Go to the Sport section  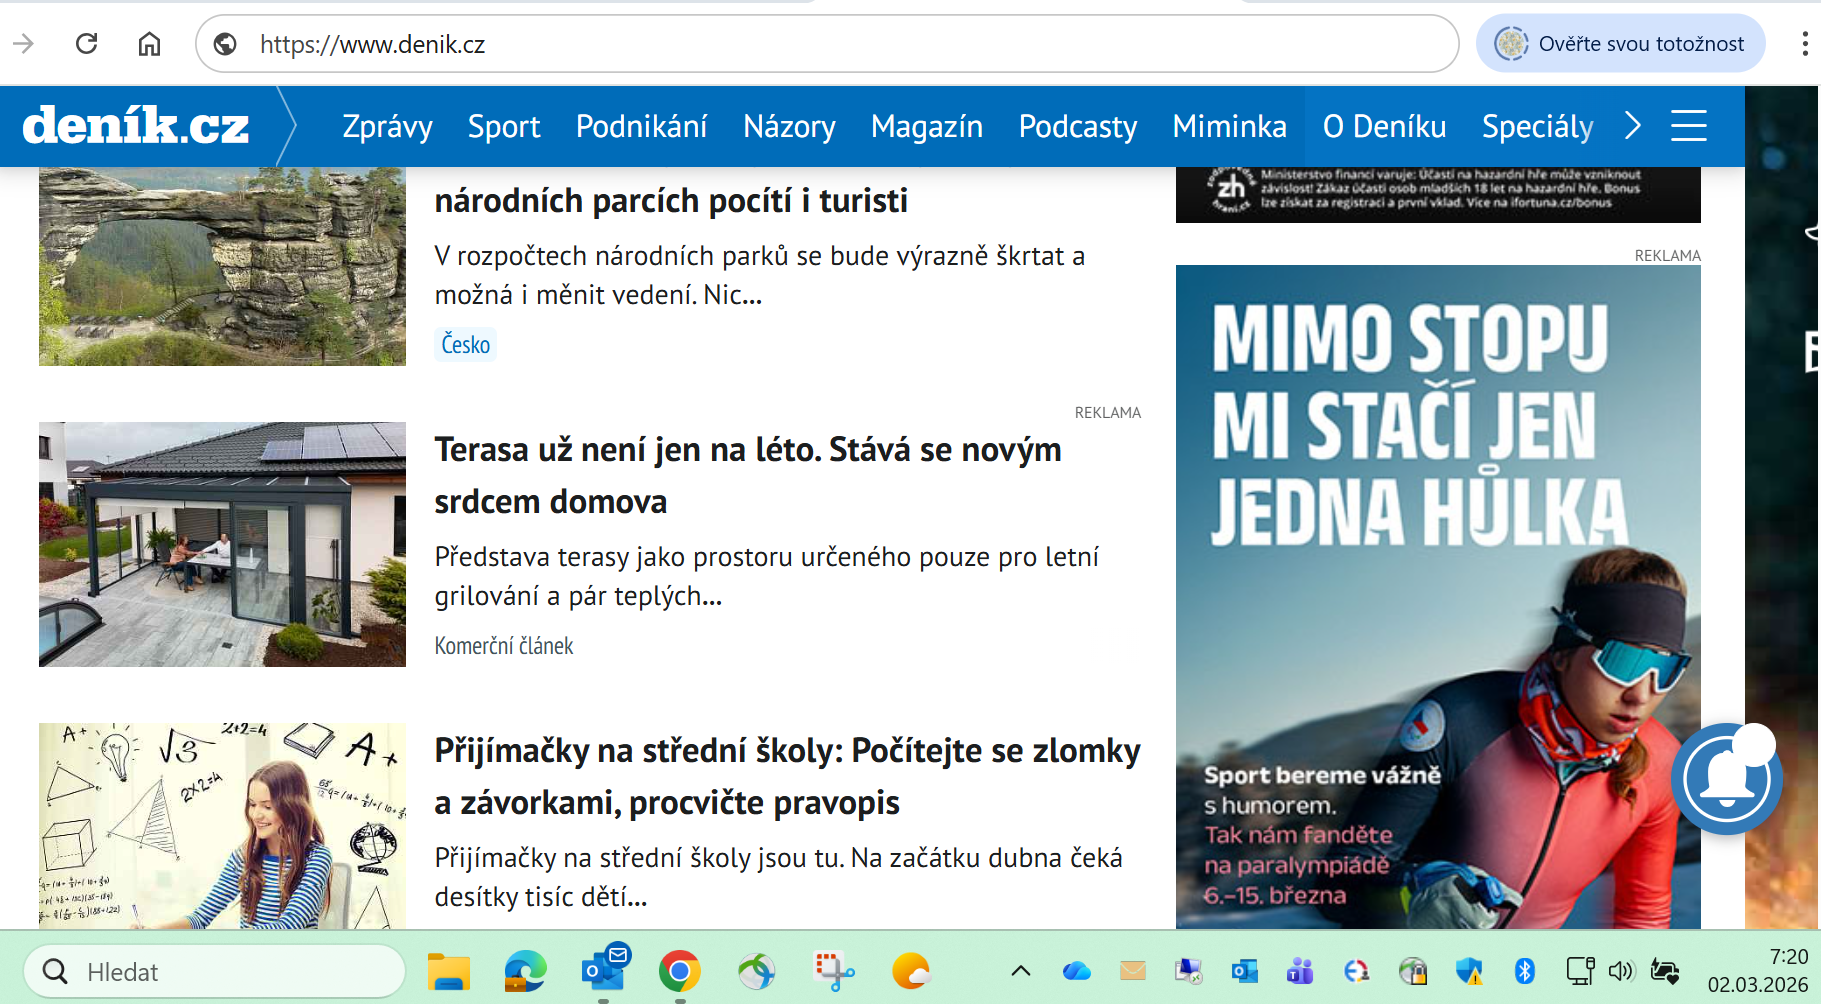(x=503, y=127)
